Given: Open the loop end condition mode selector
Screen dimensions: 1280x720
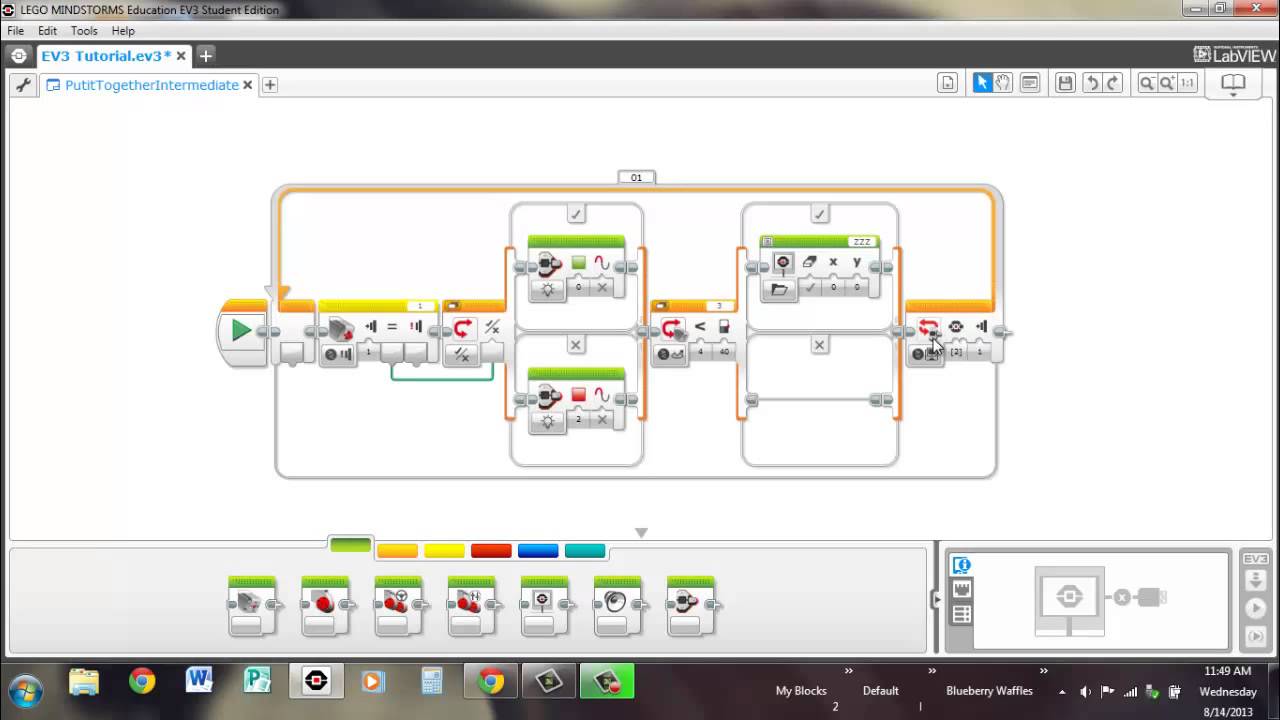Looking at the screenshot, I should [926, 354].
